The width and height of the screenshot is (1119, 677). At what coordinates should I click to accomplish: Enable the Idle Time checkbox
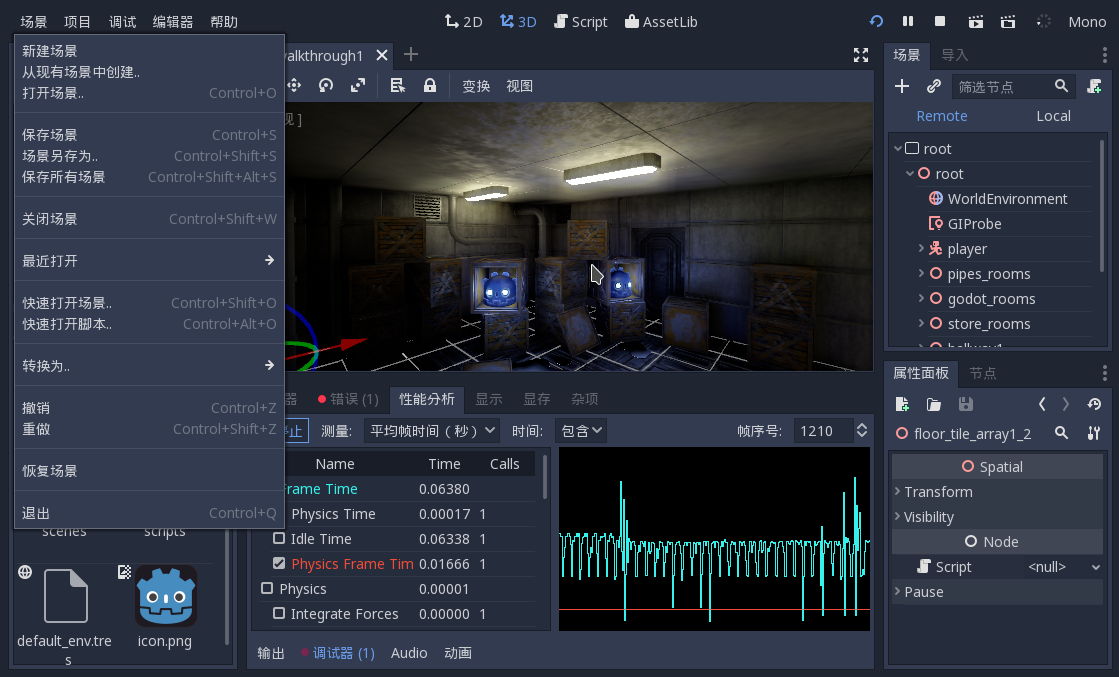coord(278,538)
